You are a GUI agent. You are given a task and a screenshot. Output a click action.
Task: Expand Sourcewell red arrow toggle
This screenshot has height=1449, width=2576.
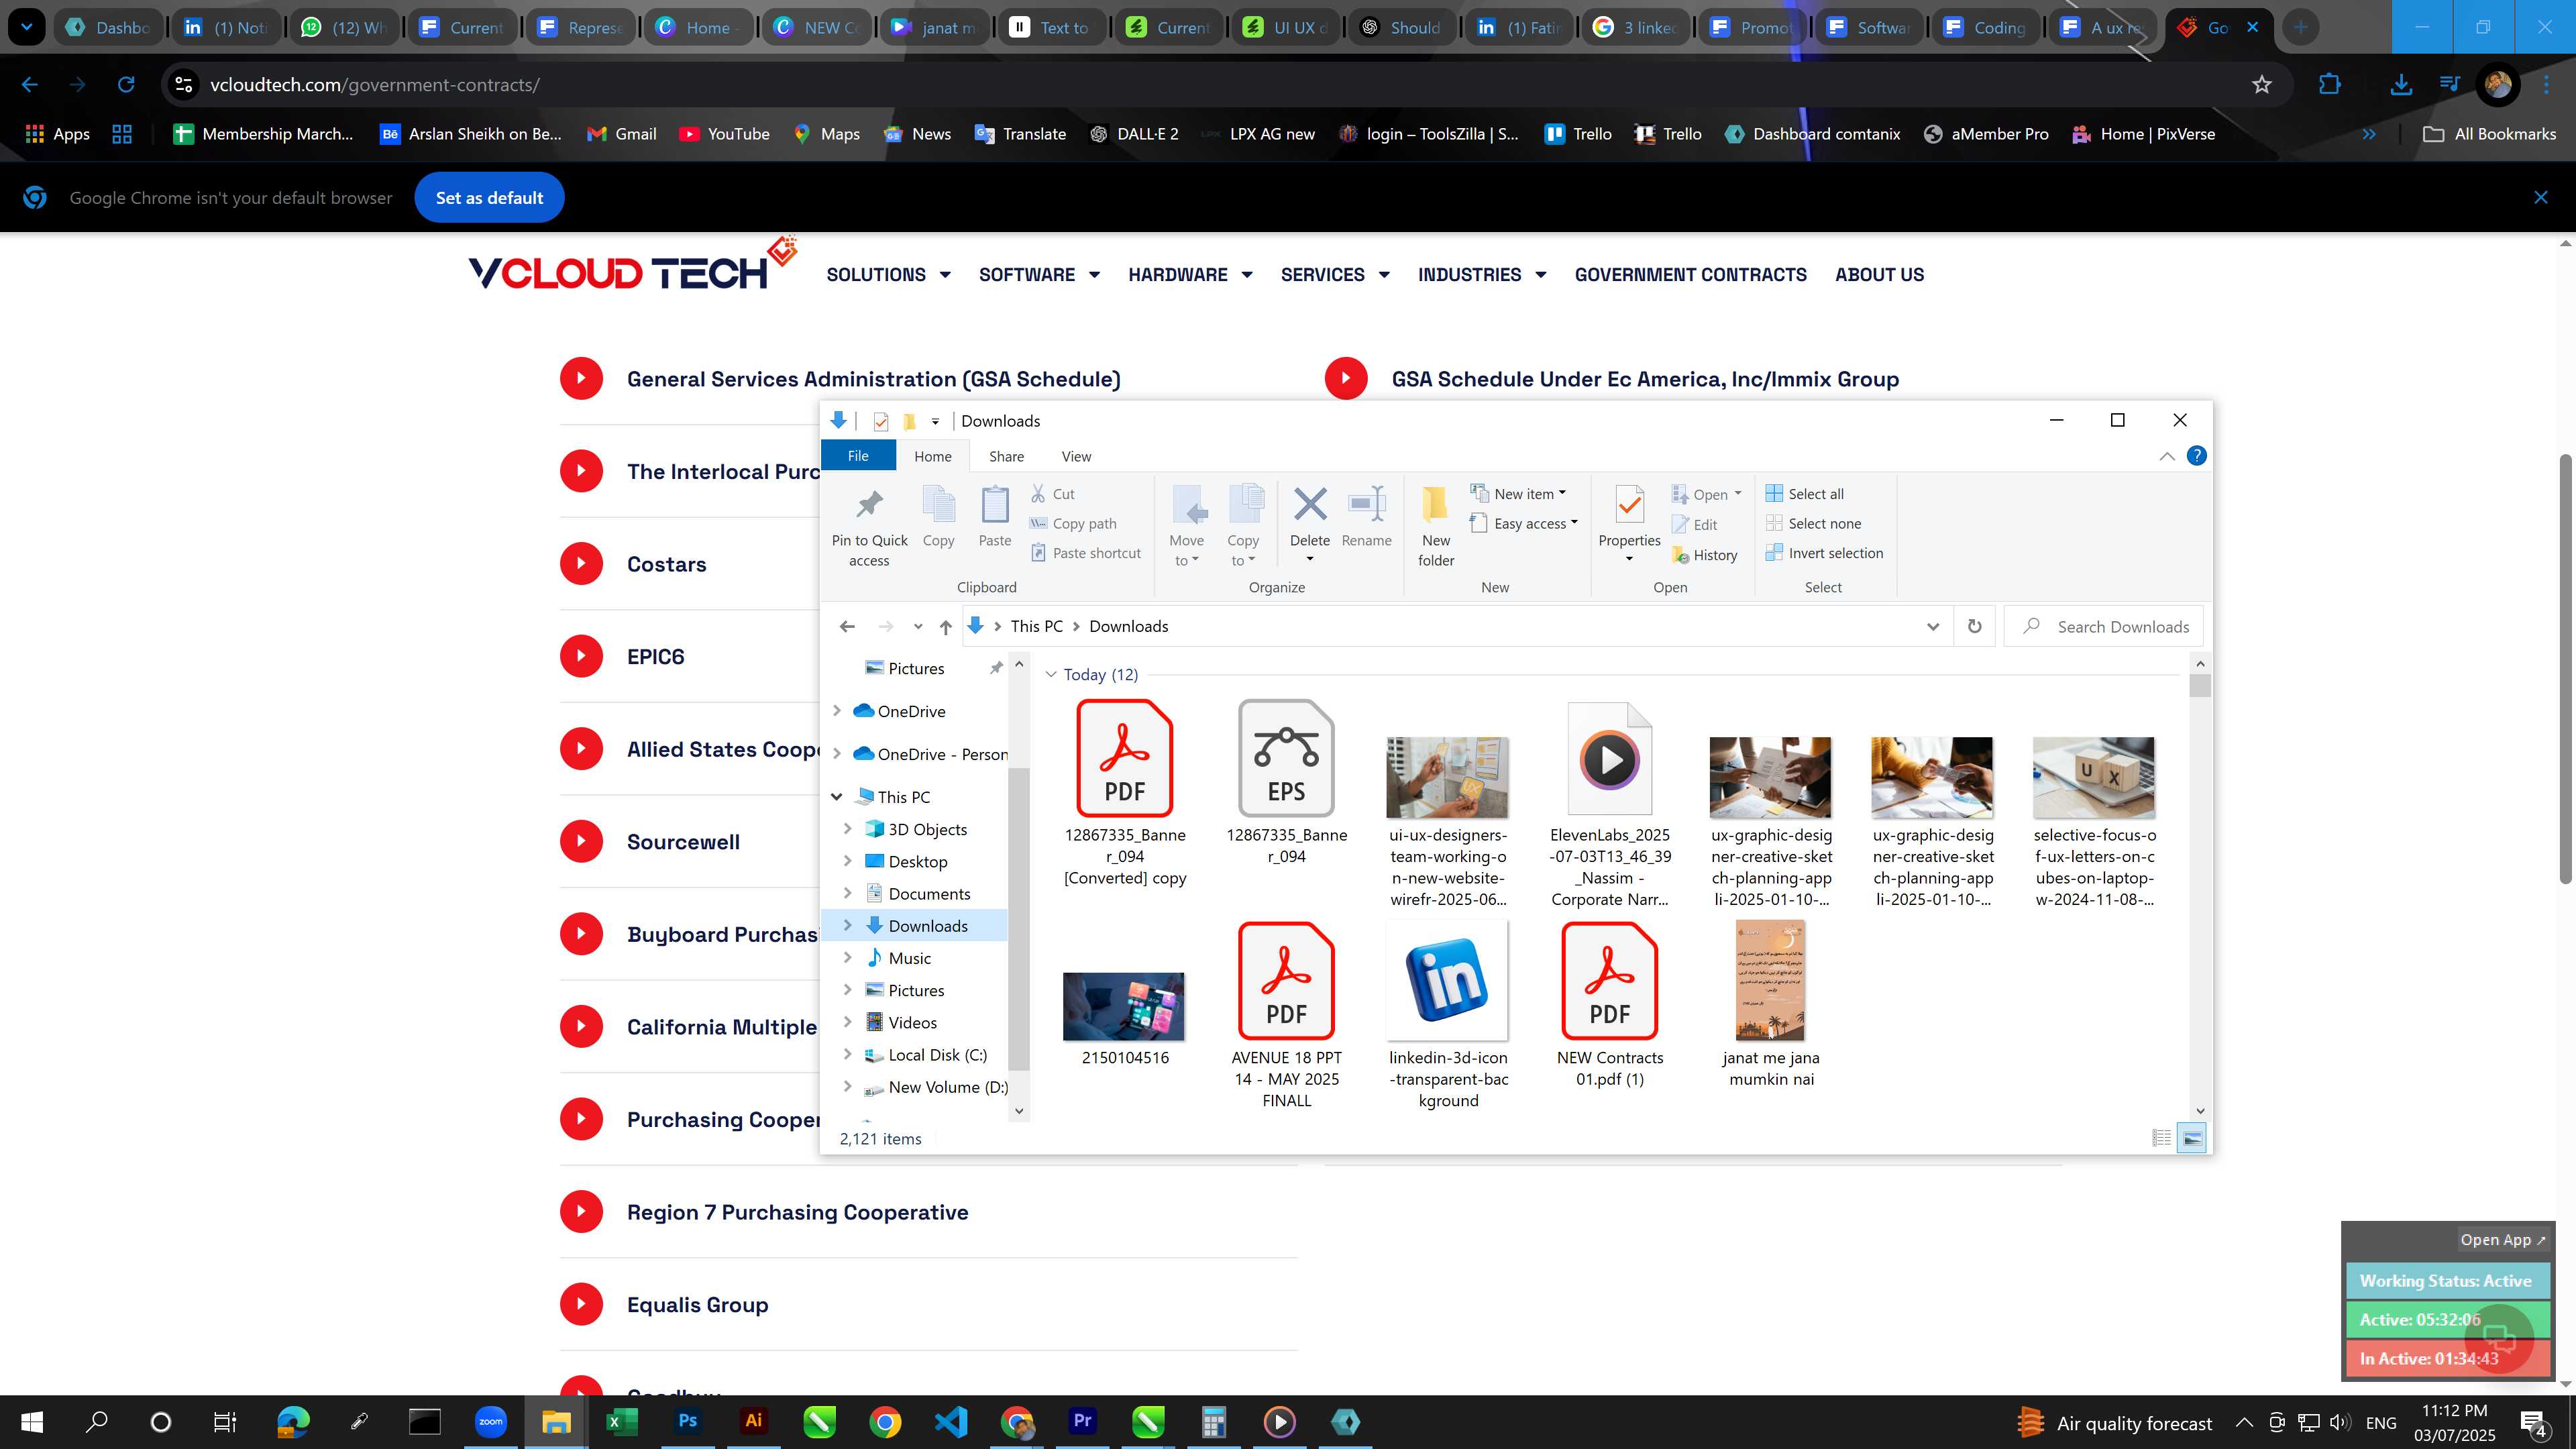581,842
